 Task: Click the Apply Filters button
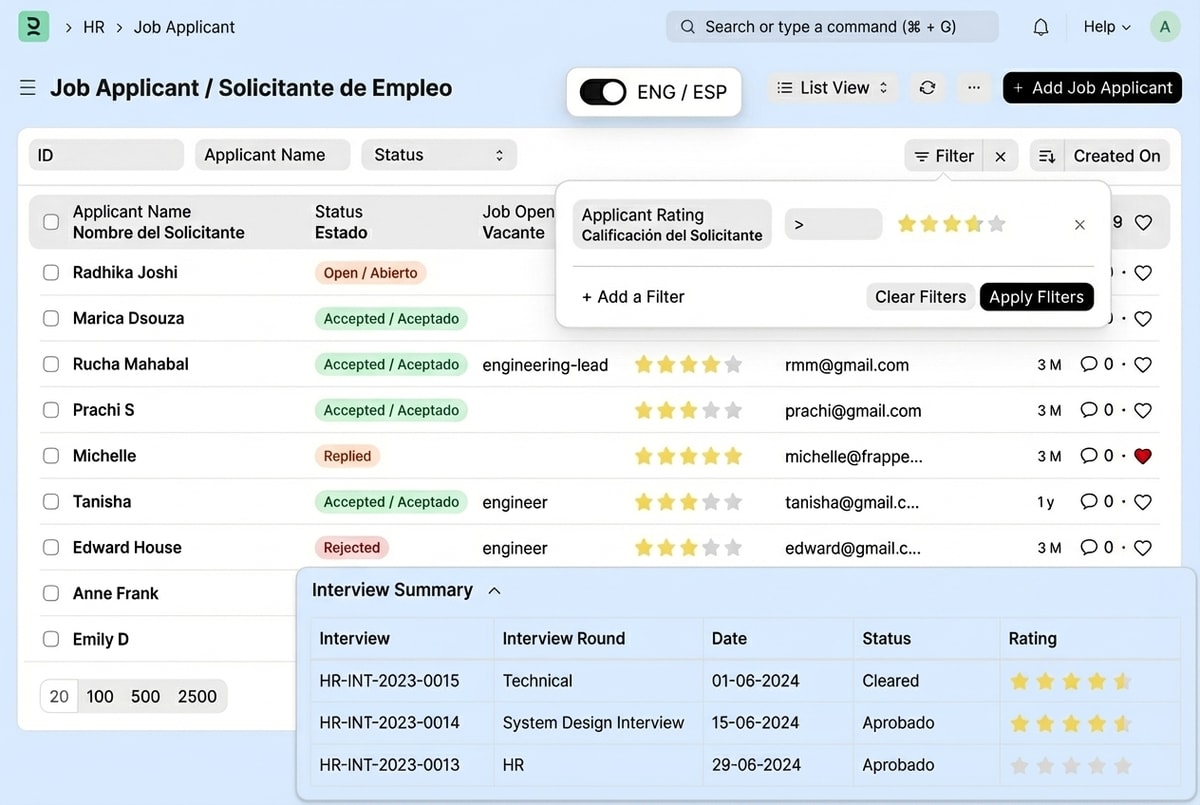point(1036,297)
